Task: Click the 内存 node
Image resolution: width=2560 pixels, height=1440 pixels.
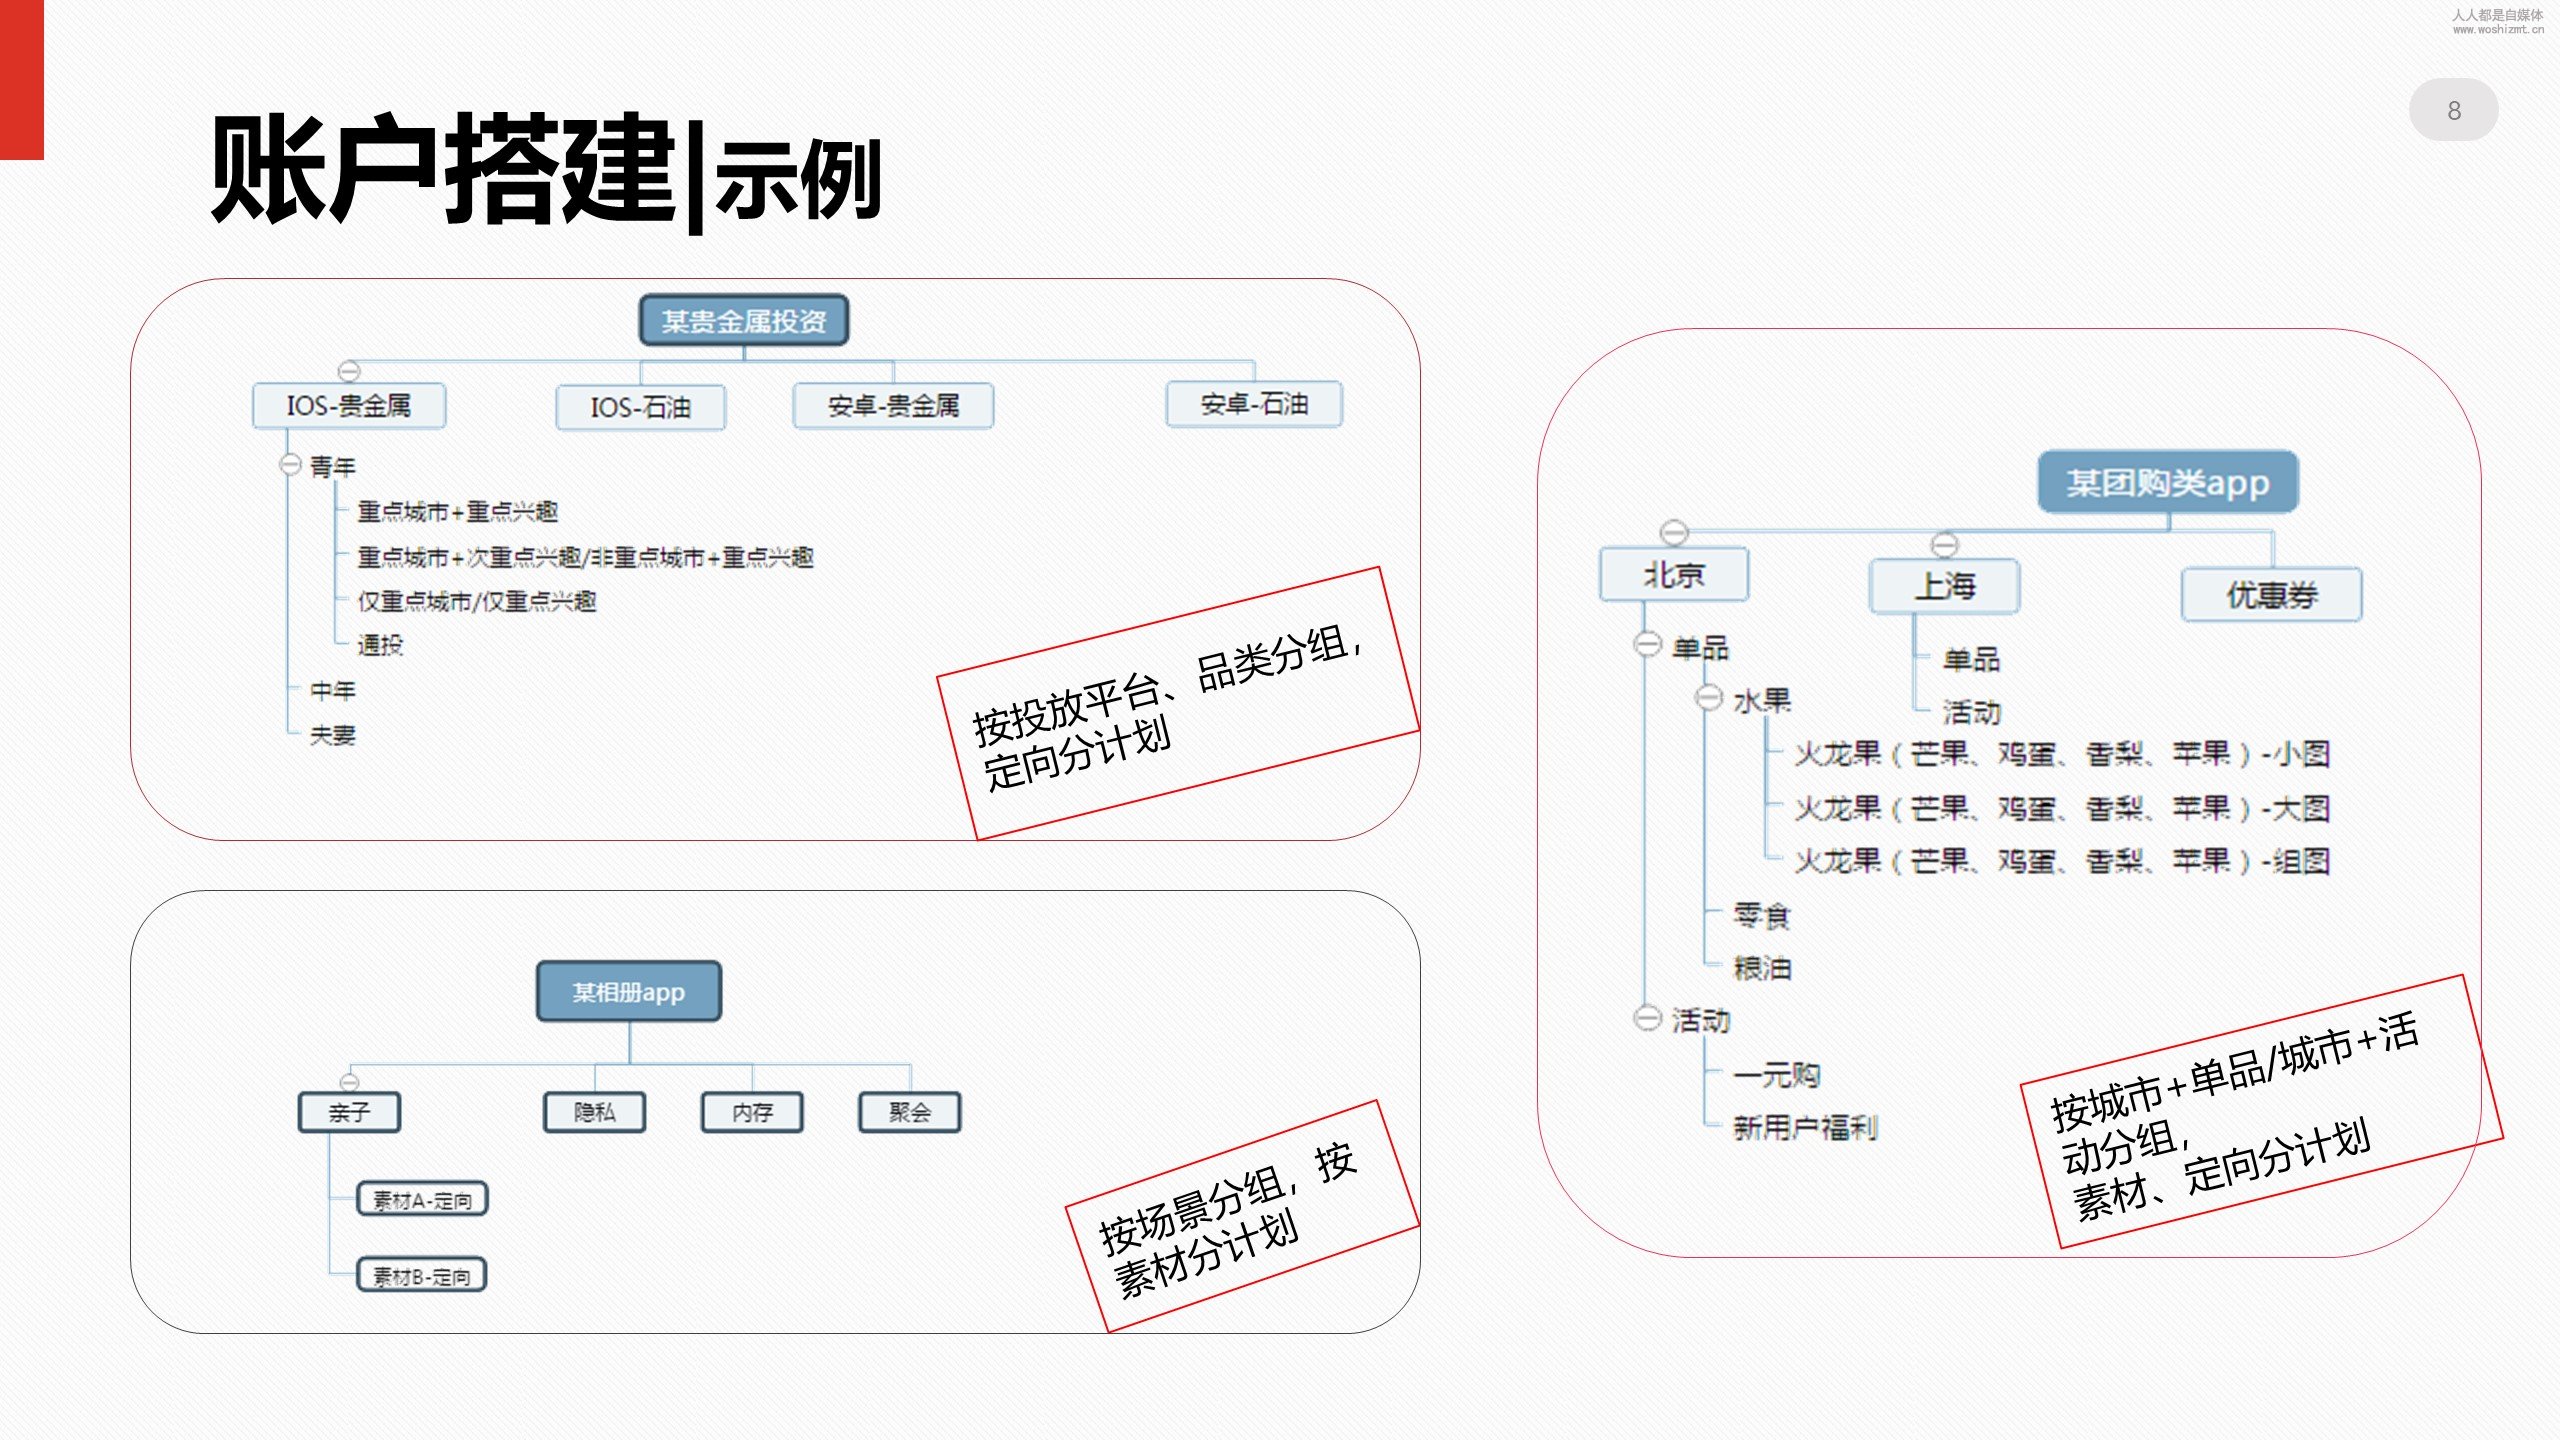Action: [x=752, y=1112]
